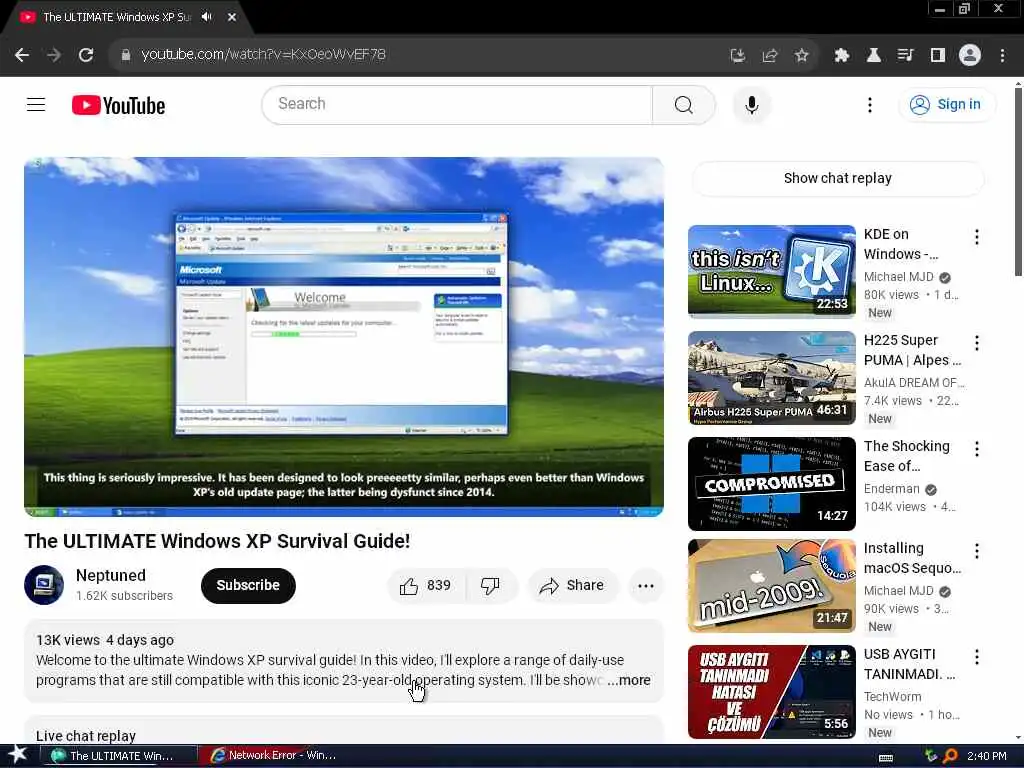Click AkulA DREAM OF channel name
The width and height of the screenshot is (1024, 768).
click(x=914, y=383)
